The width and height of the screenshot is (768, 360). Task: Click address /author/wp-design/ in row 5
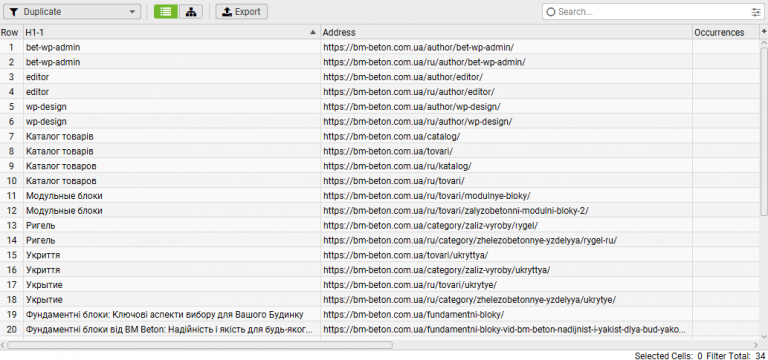[x=506, y=107]
